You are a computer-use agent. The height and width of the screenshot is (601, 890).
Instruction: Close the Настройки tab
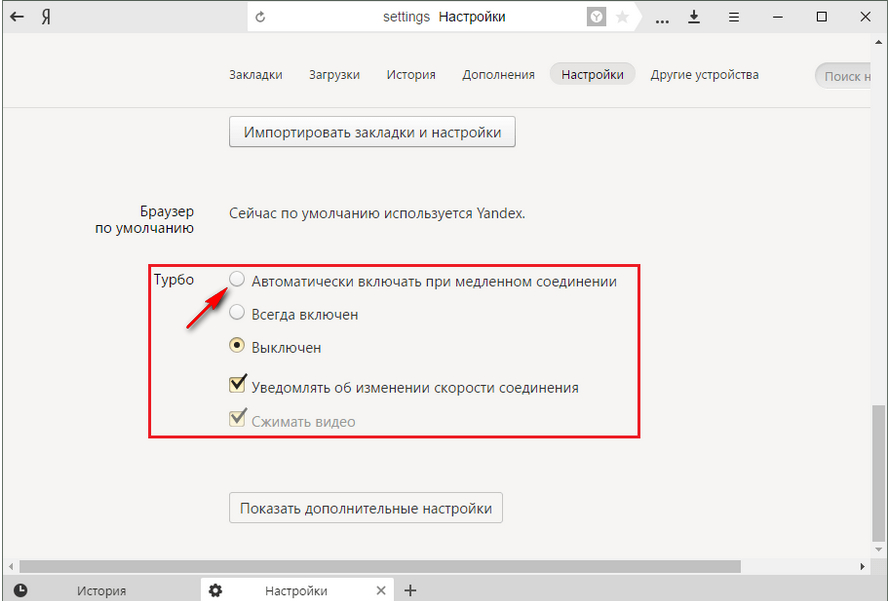point(381,590)
